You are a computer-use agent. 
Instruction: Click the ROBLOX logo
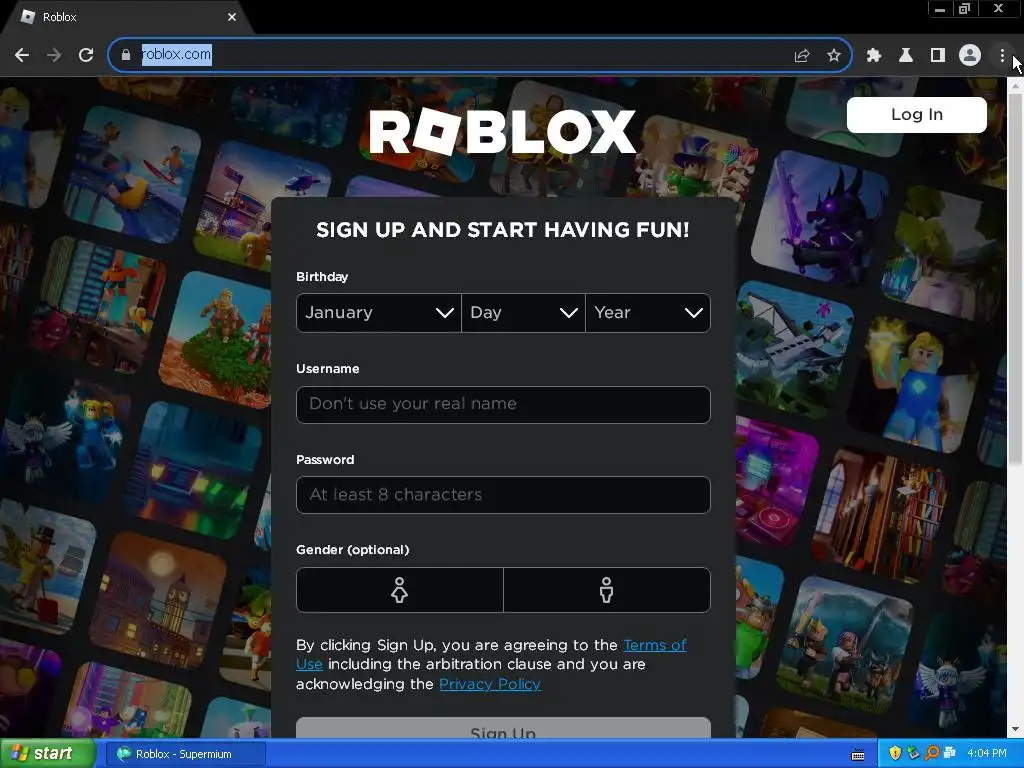pyautogui.click(x=502, y=132)
